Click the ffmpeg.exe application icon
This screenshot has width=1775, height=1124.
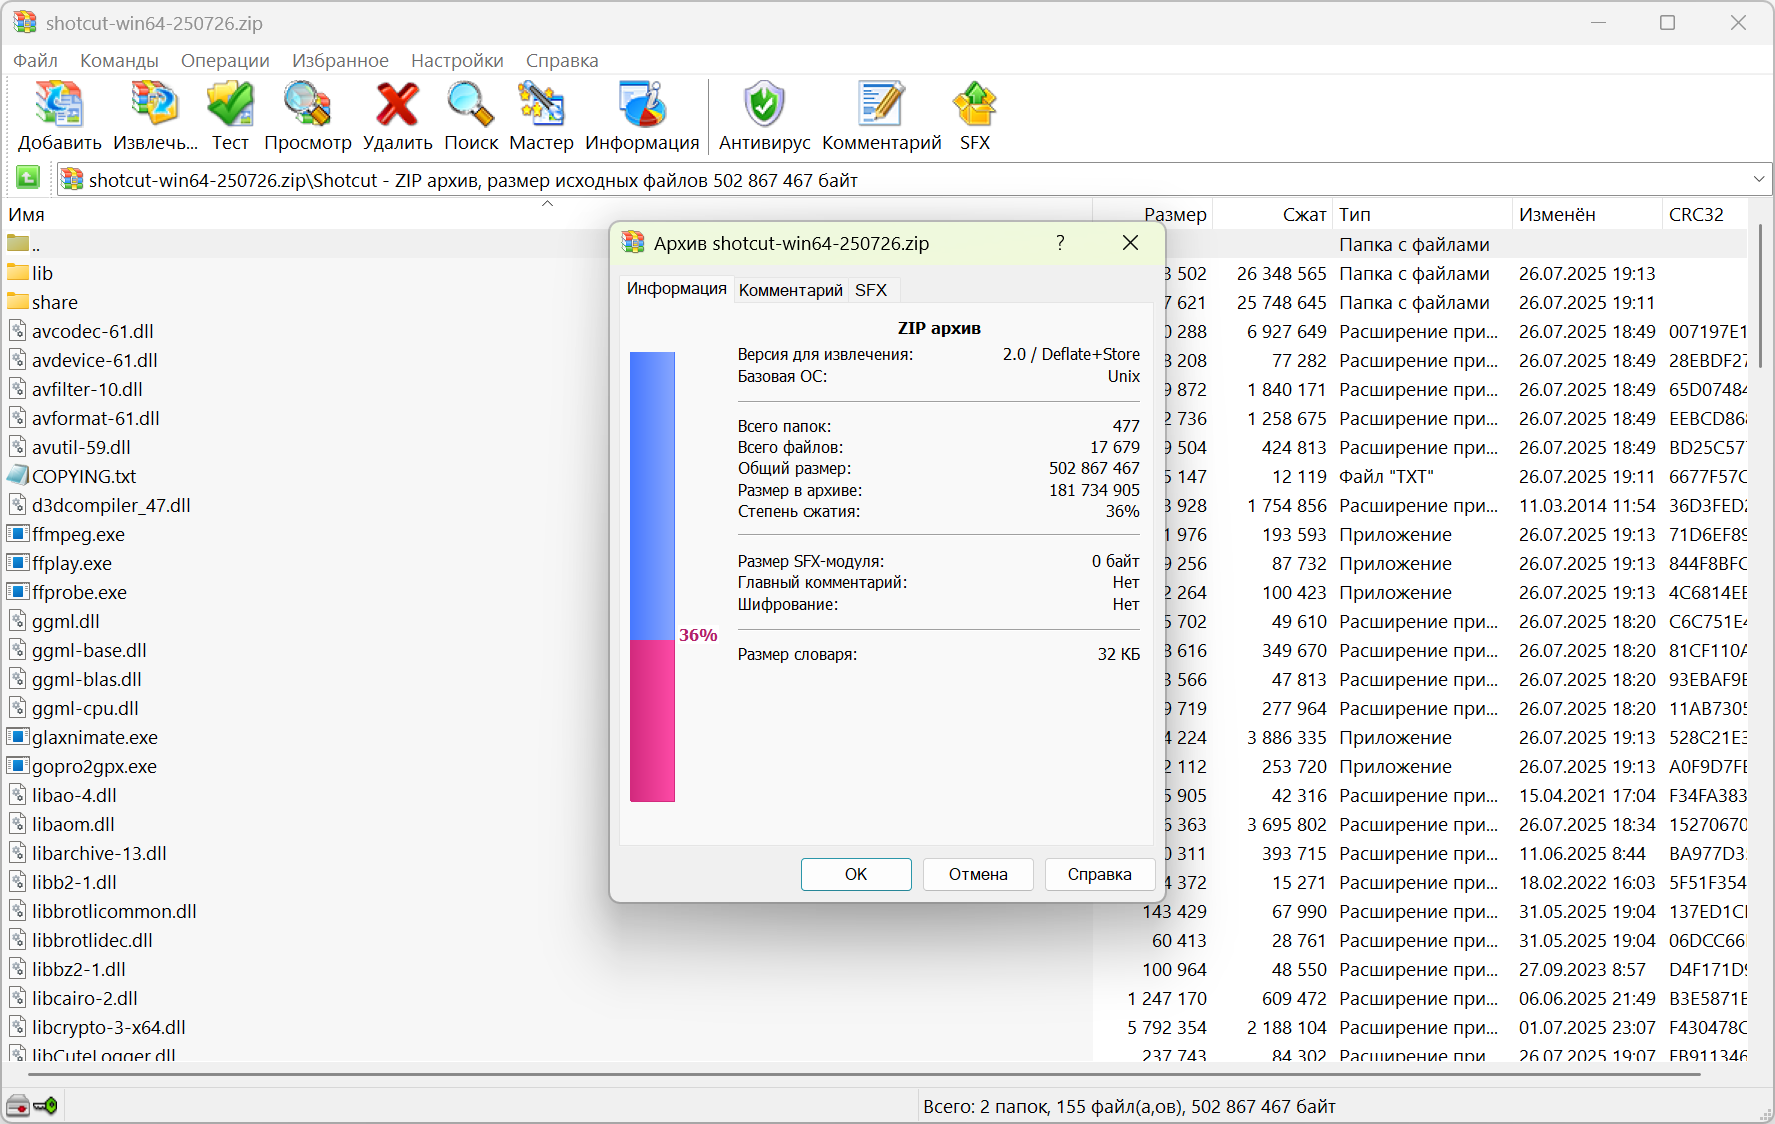tap(18, 533)
